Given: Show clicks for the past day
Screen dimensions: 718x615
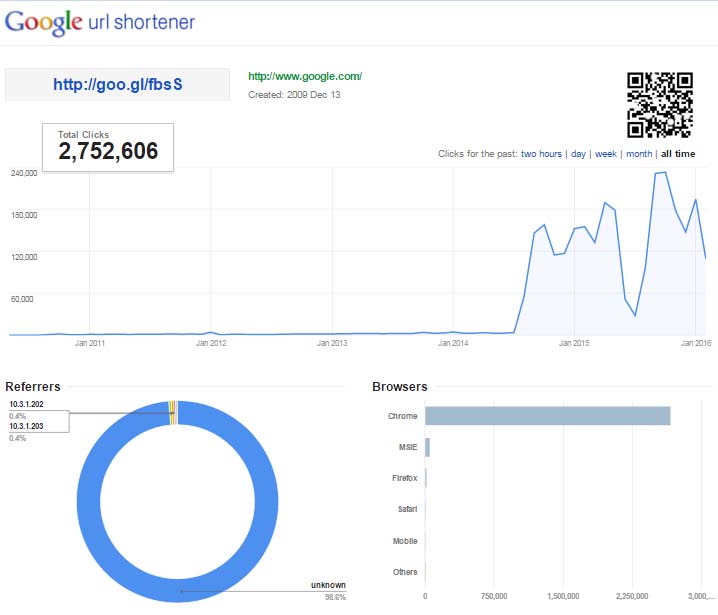Looking at the screenshot, I should click(578, 154).
